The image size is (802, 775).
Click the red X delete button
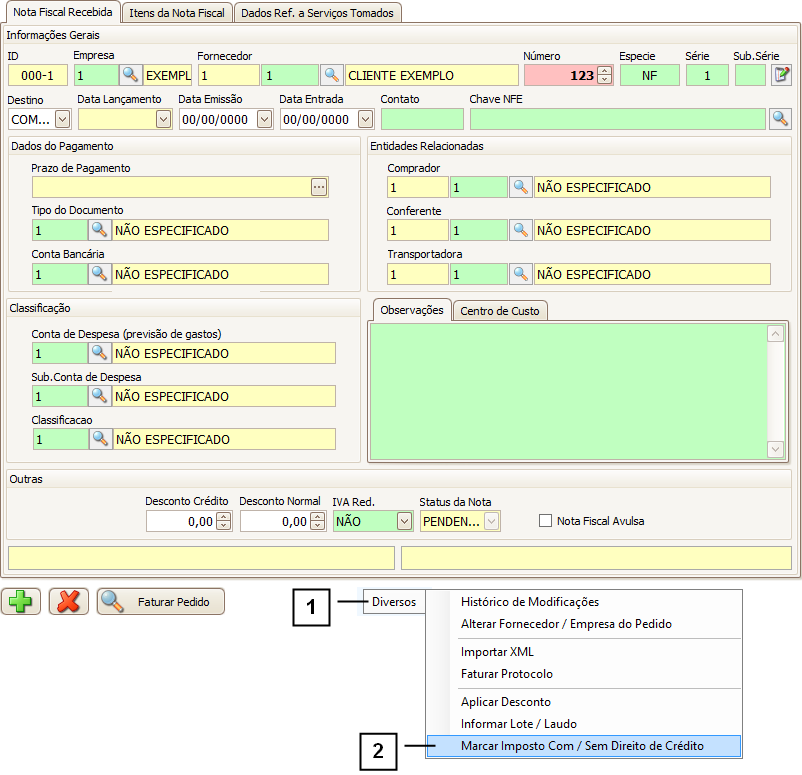coord(68,601)
